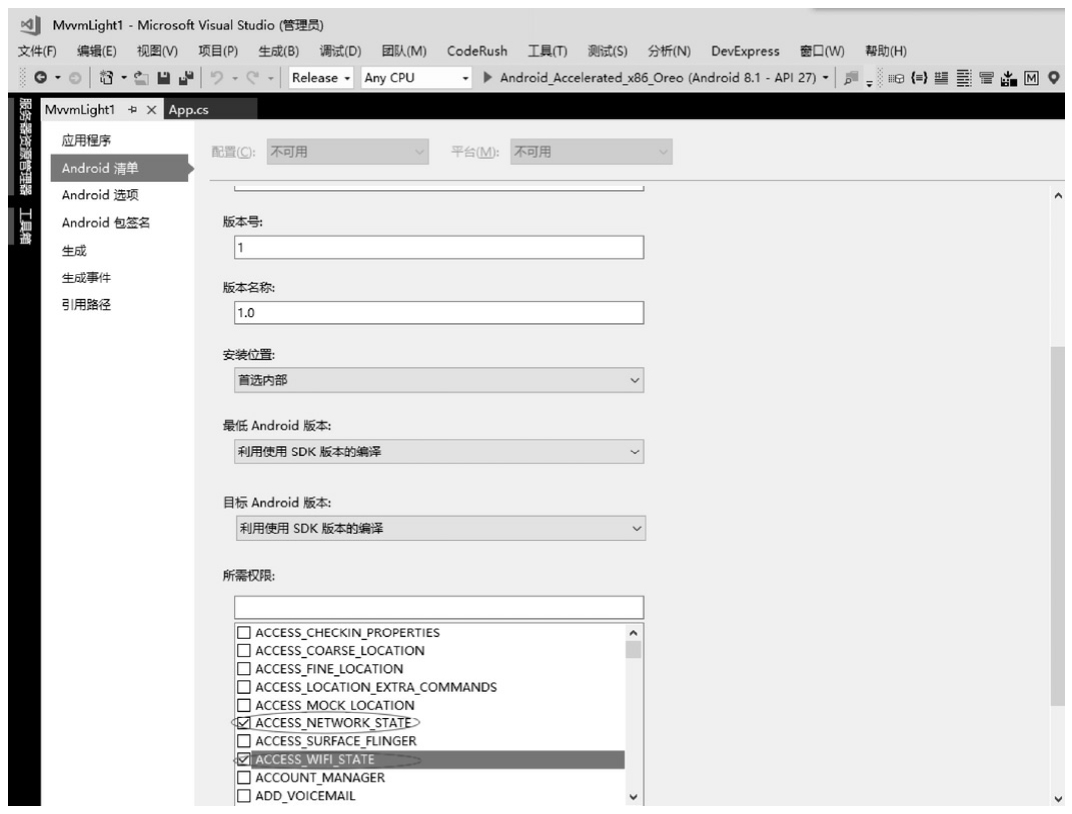The width and height of the screenshot is (1072, 814).
Task: Select the 生成事件 page
Action: tap(86, 277)
